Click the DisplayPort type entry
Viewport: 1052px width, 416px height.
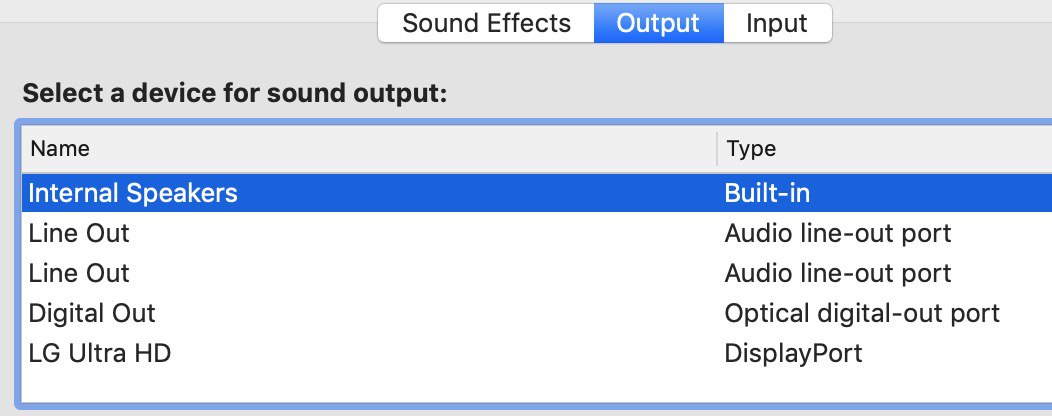click(x=793, y=354)
